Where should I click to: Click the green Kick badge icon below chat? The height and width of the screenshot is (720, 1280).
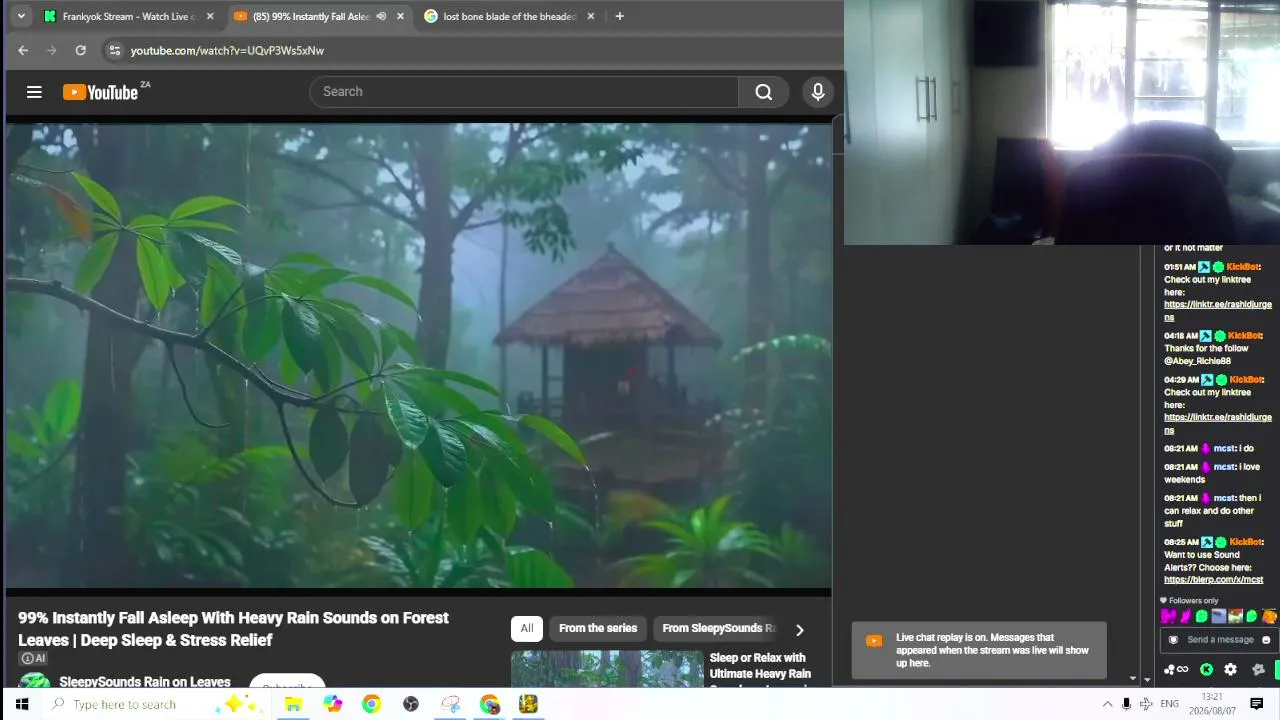coord(1206,670)
